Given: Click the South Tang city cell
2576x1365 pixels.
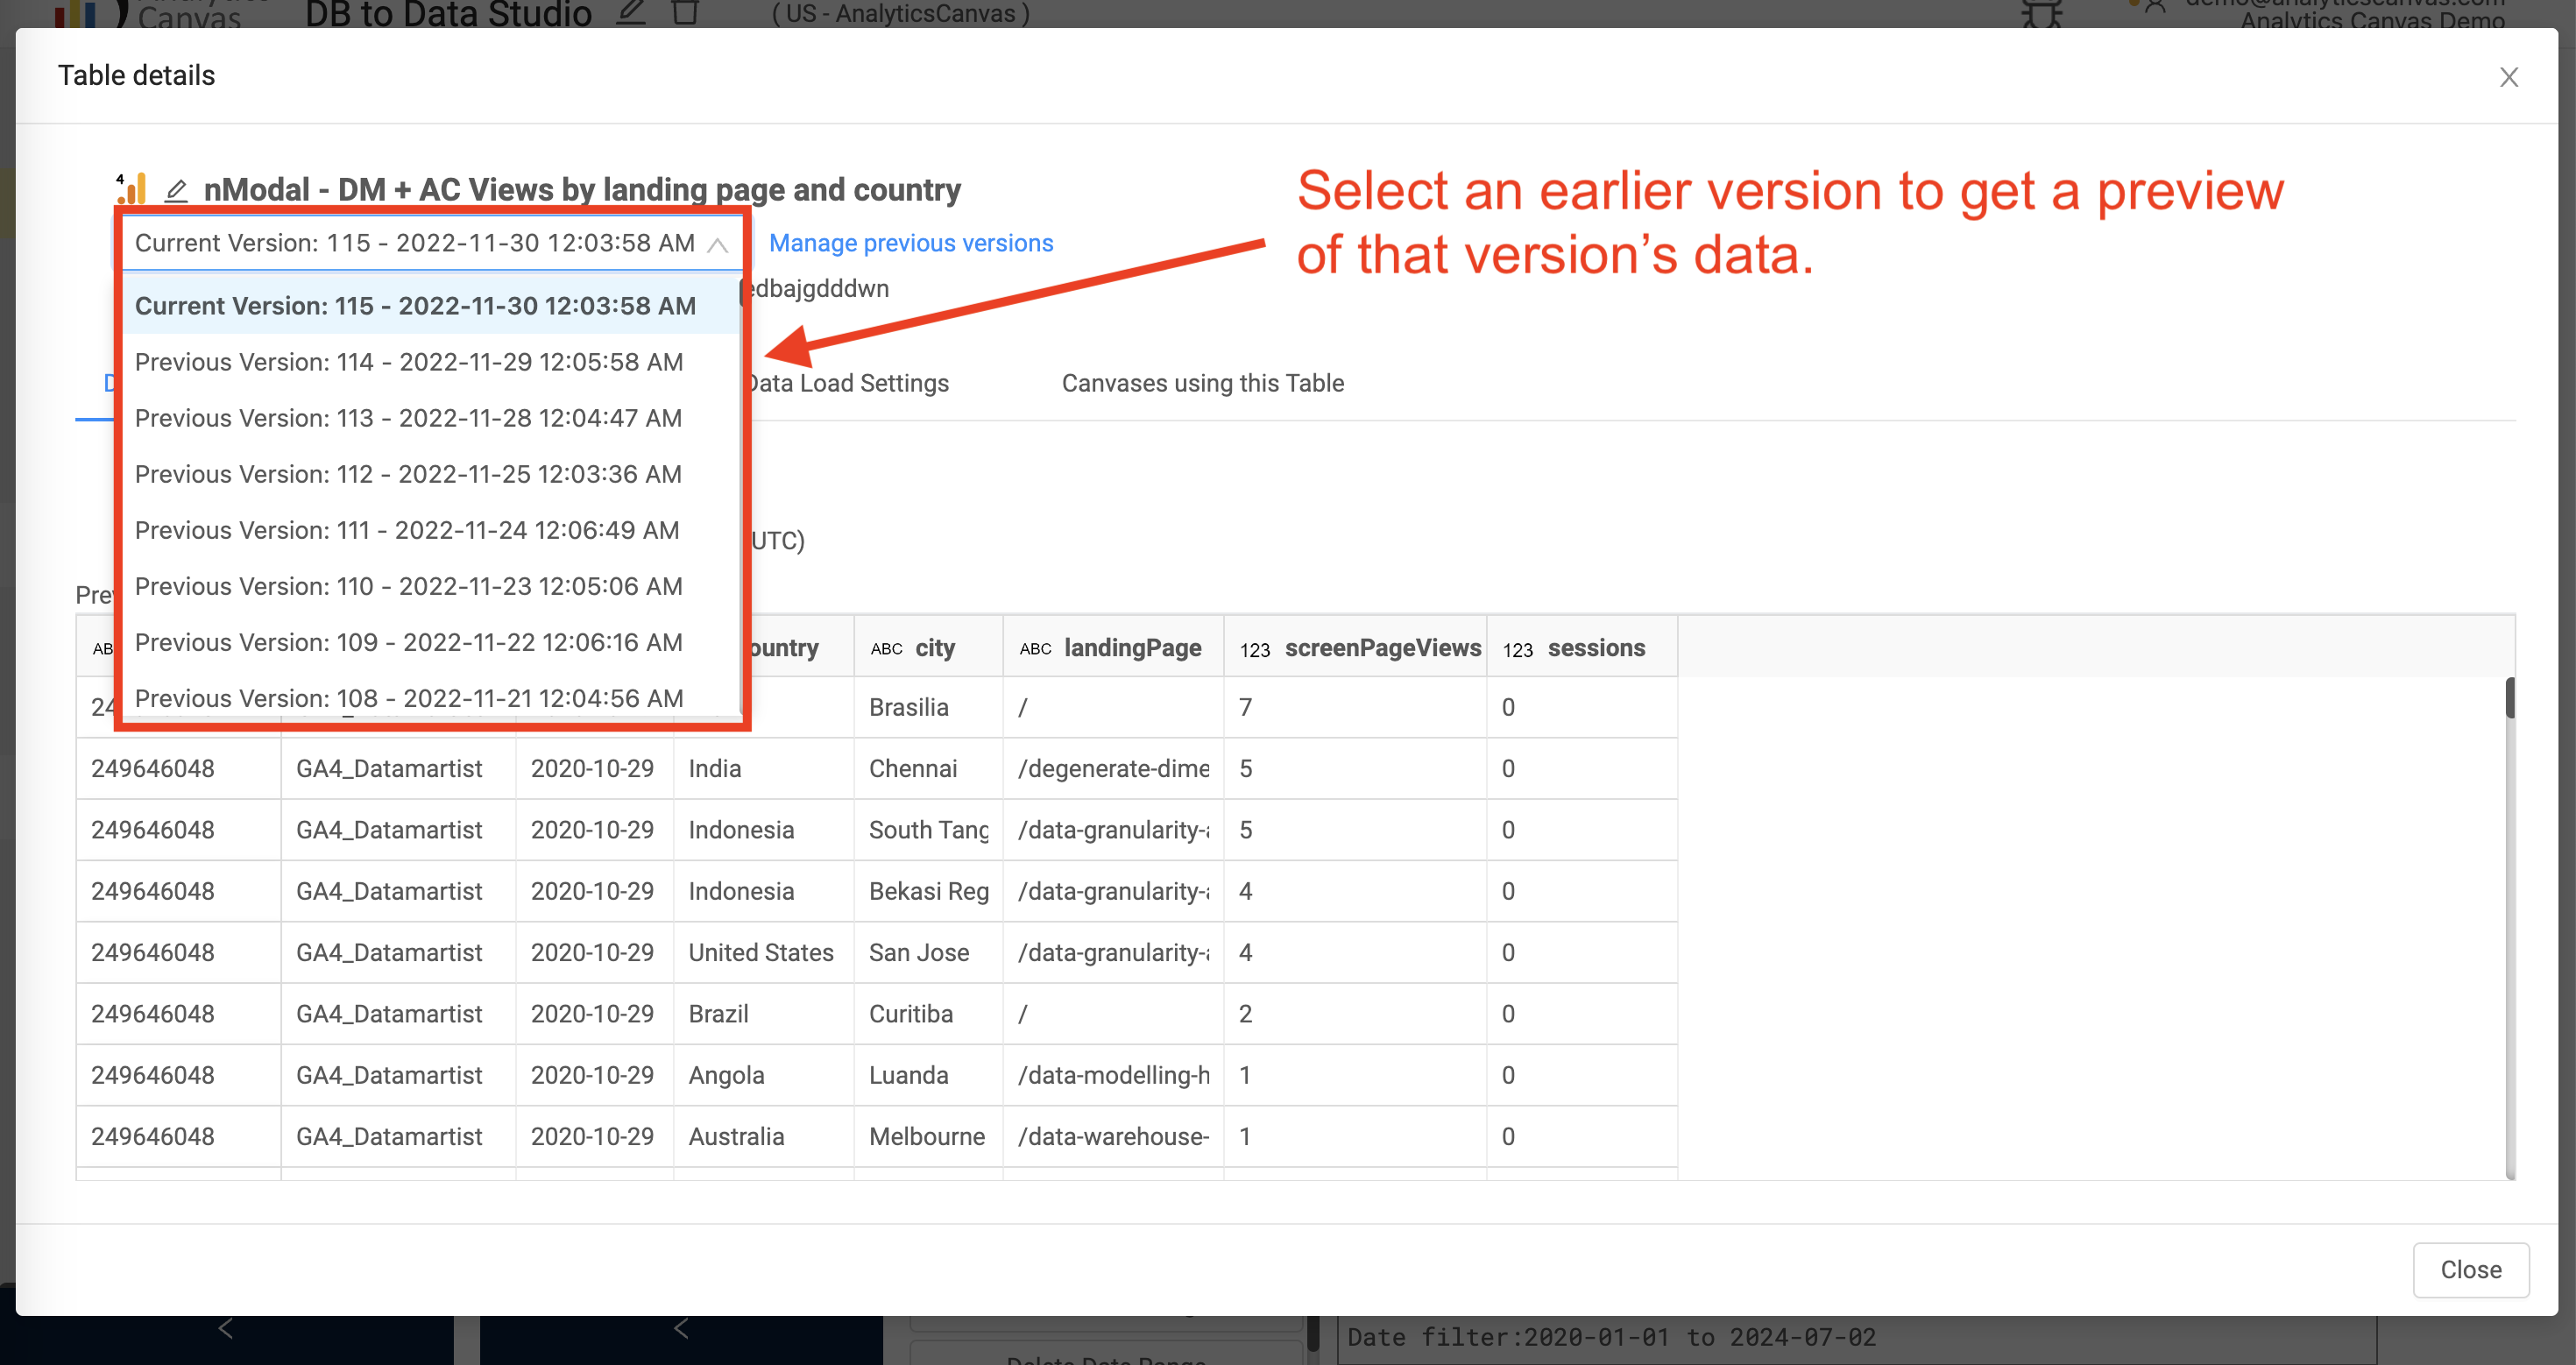Looking at the screenshot, I should click(928, 830).
